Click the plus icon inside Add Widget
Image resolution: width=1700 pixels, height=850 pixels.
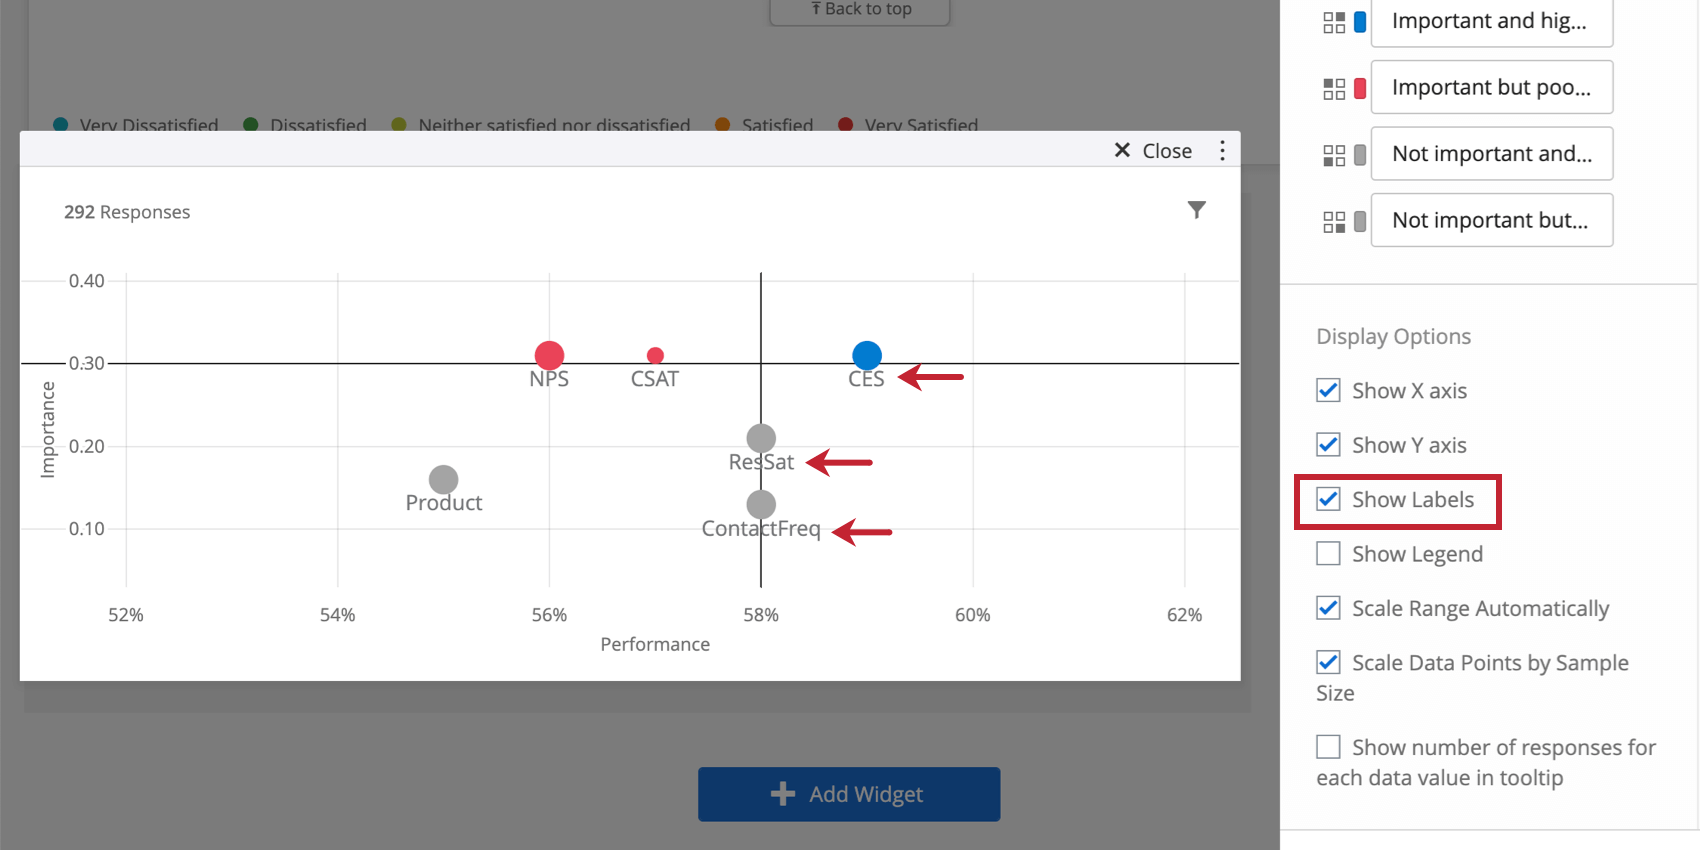(782, 794)
